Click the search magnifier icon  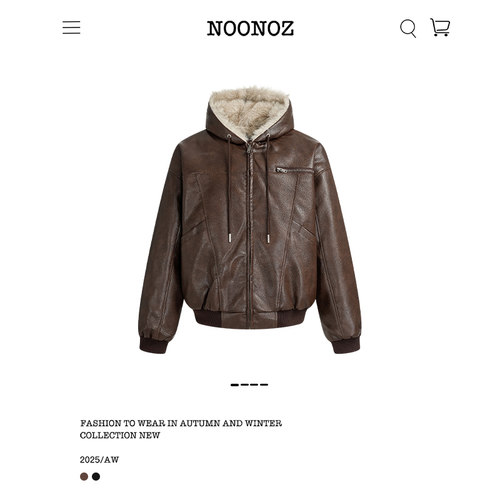[408, 28]
